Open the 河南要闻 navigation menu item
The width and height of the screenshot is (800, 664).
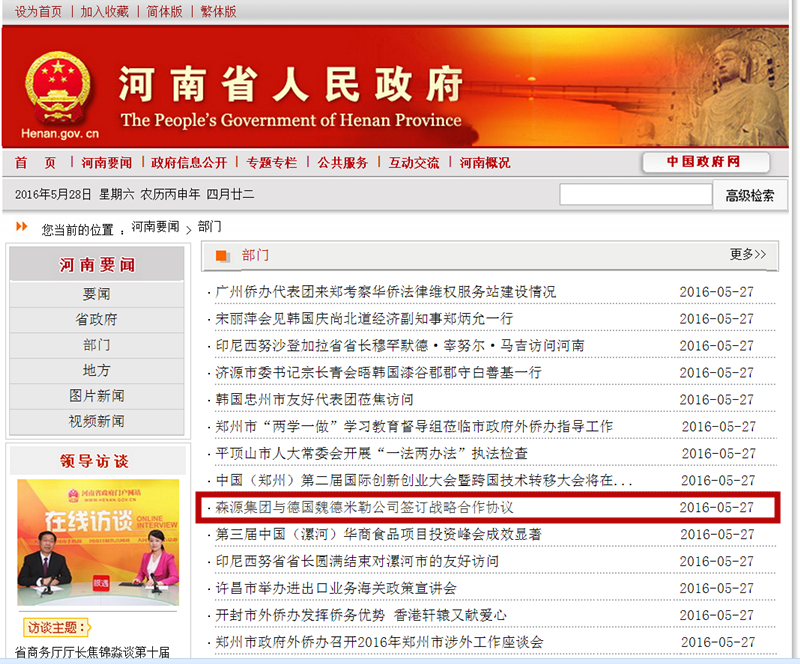pyautogui.click(x=106, y=163)
